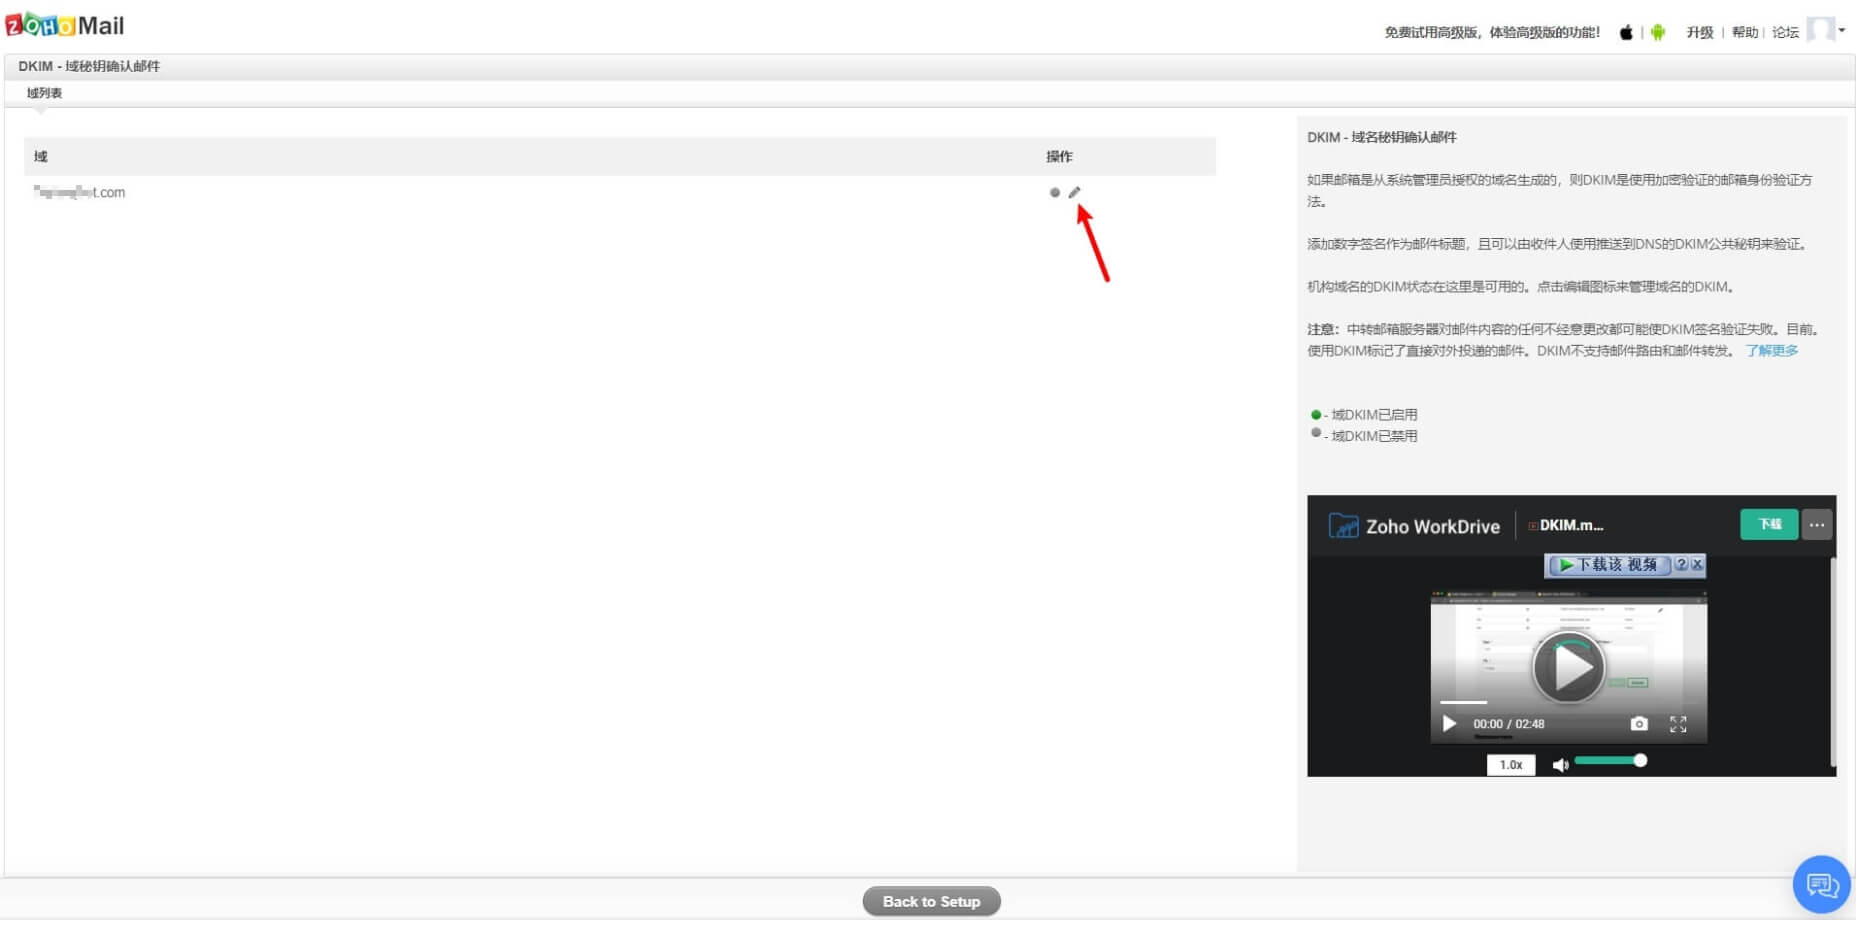
Task: Click the 免费试用高级版 promo text
Action: 1492,32
